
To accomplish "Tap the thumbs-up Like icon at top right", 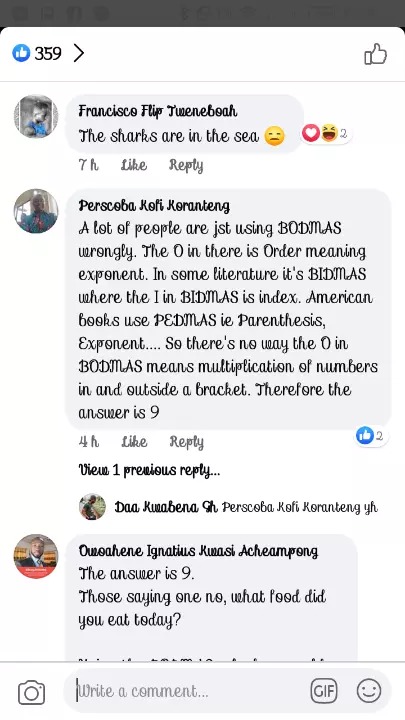I will pos(376,55).
